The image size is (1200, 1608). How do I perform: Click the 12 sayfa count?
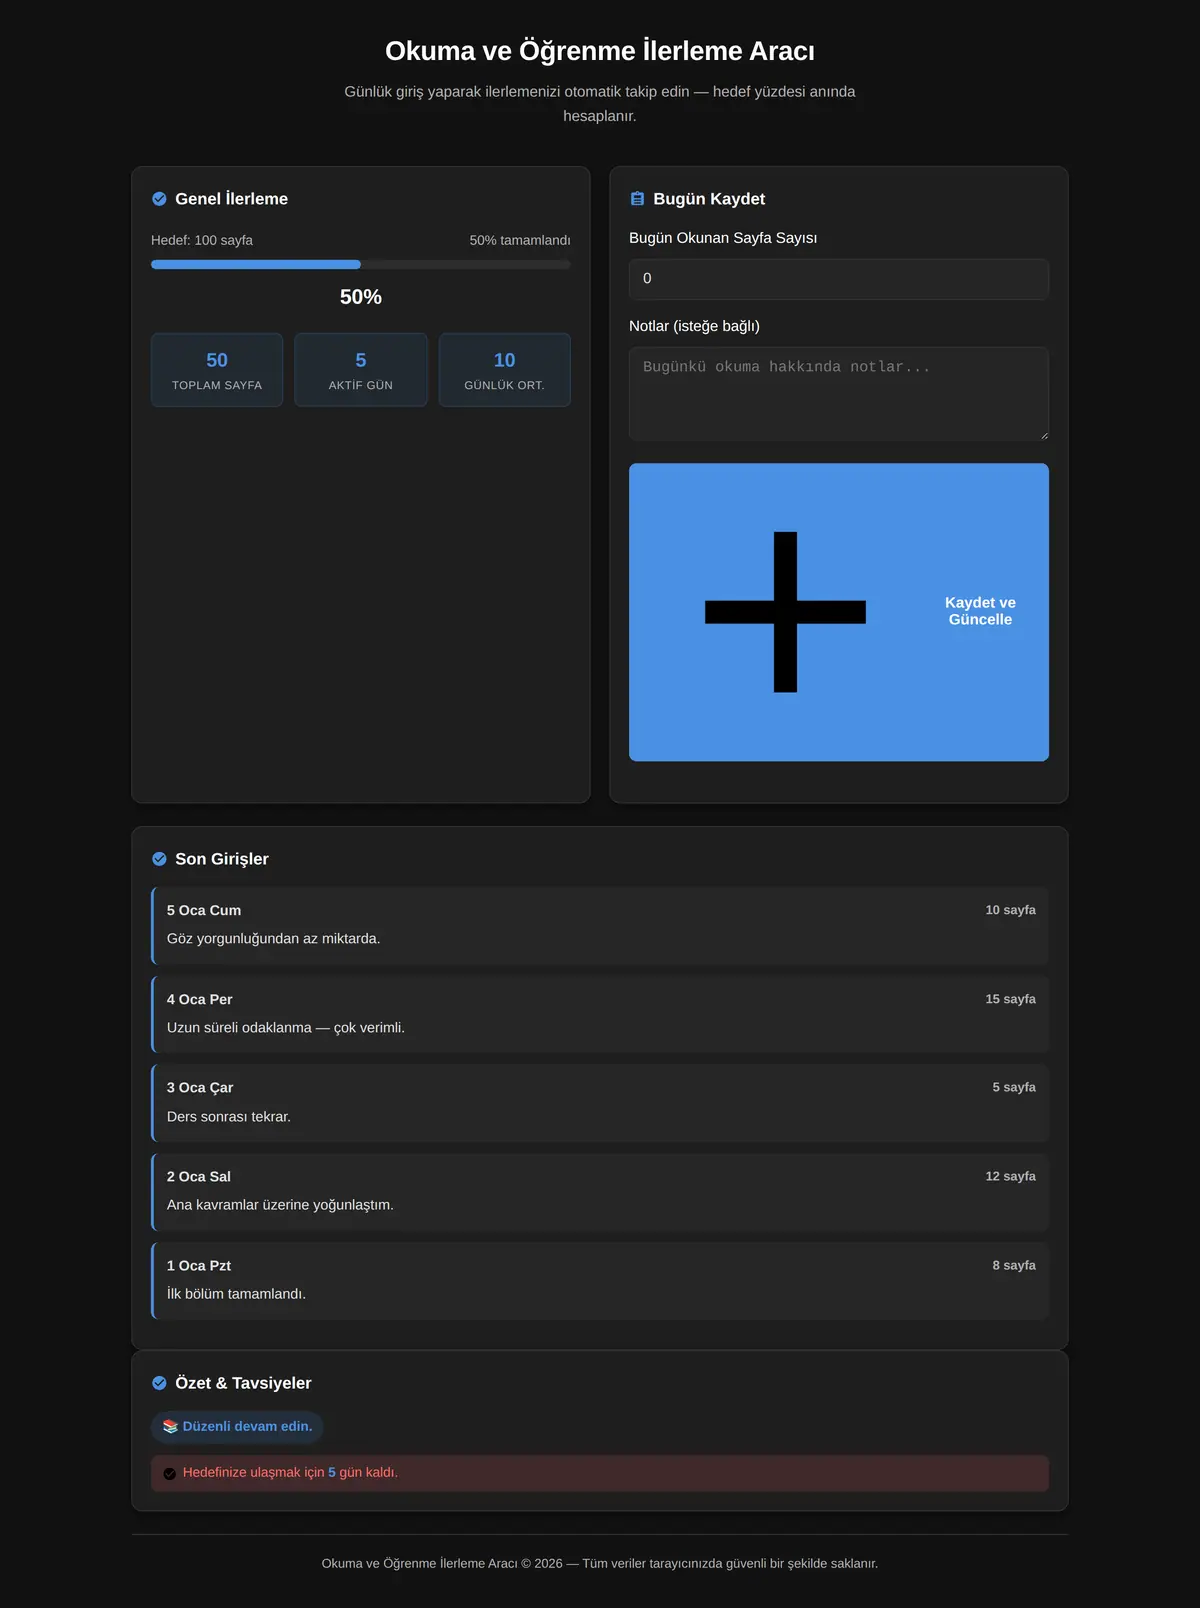coord(1011,1176)
